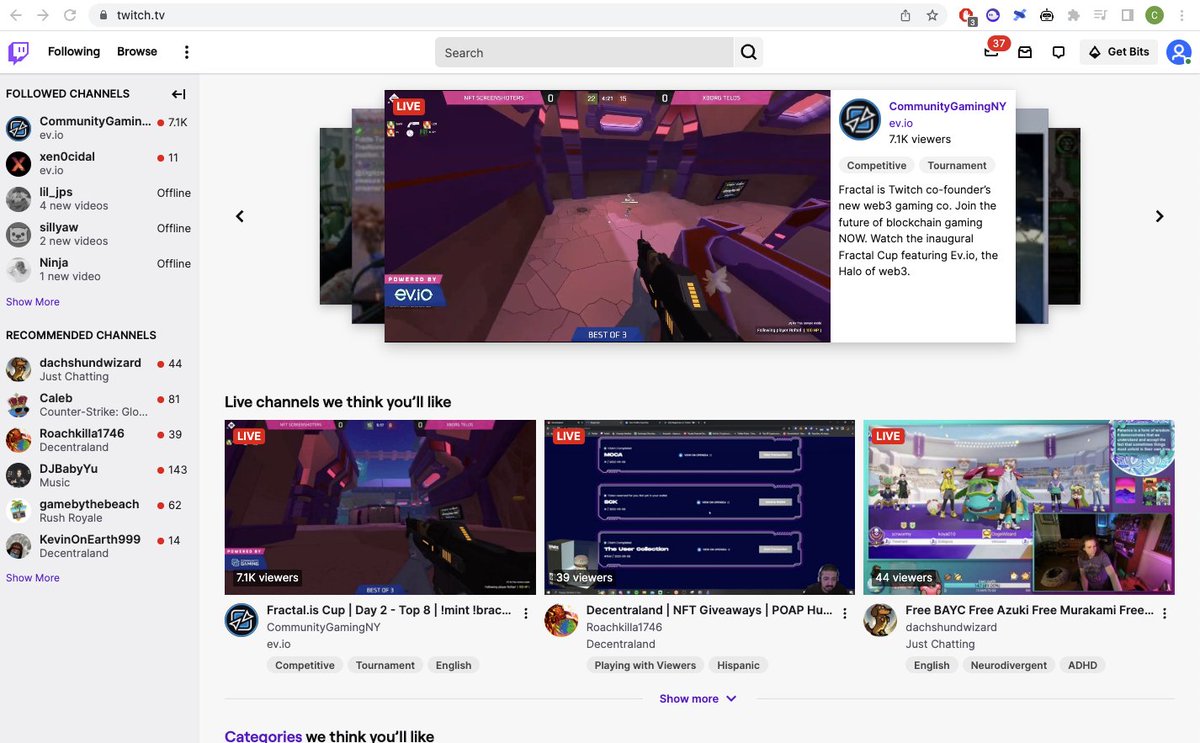Screen dimensions: 1200x743
Task: Click Tournament tag in carousel
Action: pos(957,166)
